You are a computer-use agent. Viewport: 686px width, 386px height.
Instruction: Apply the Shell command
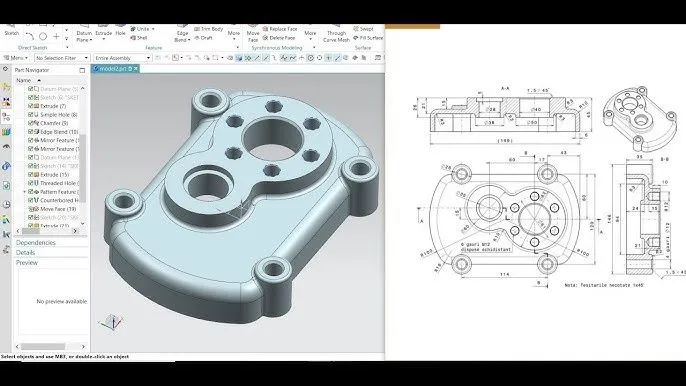[x=139, y=38]
